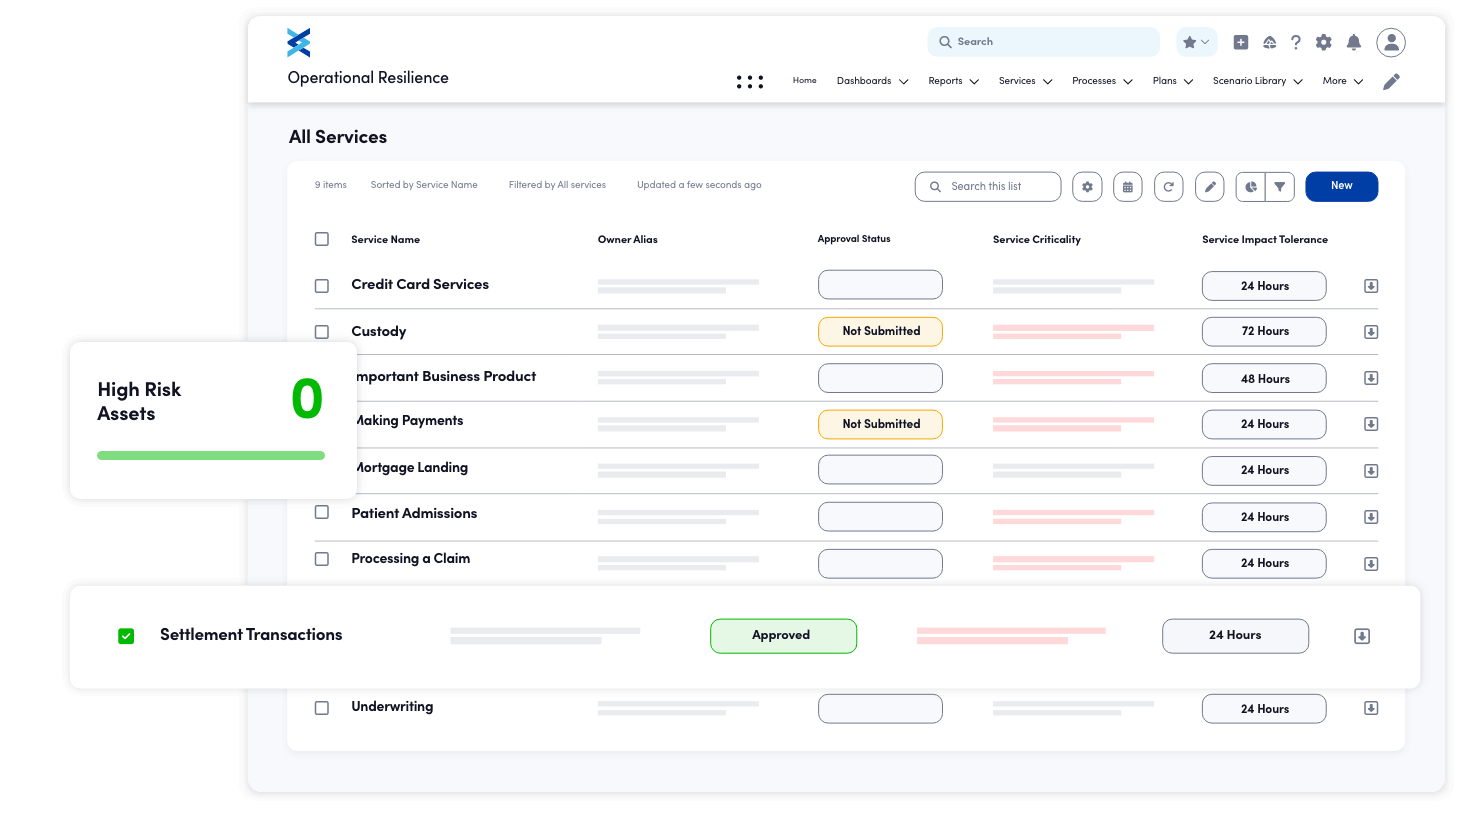Open the app launcher dots
The height and width of the screenshot is (840, 1460).
[750, 82]
